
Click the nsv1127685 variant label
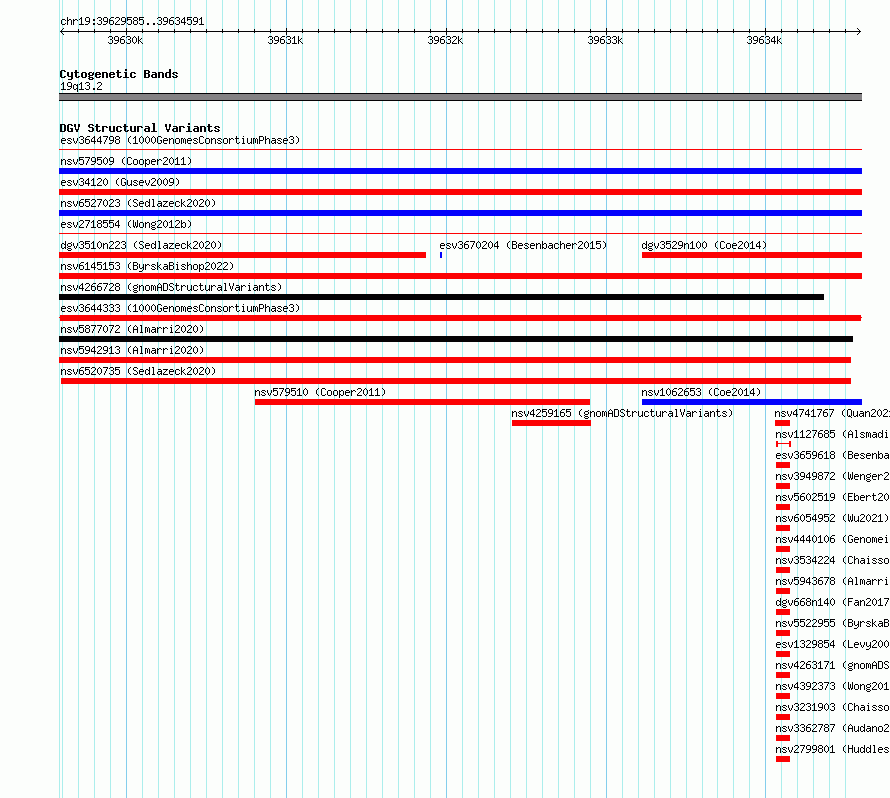click(x=832, y=434)
